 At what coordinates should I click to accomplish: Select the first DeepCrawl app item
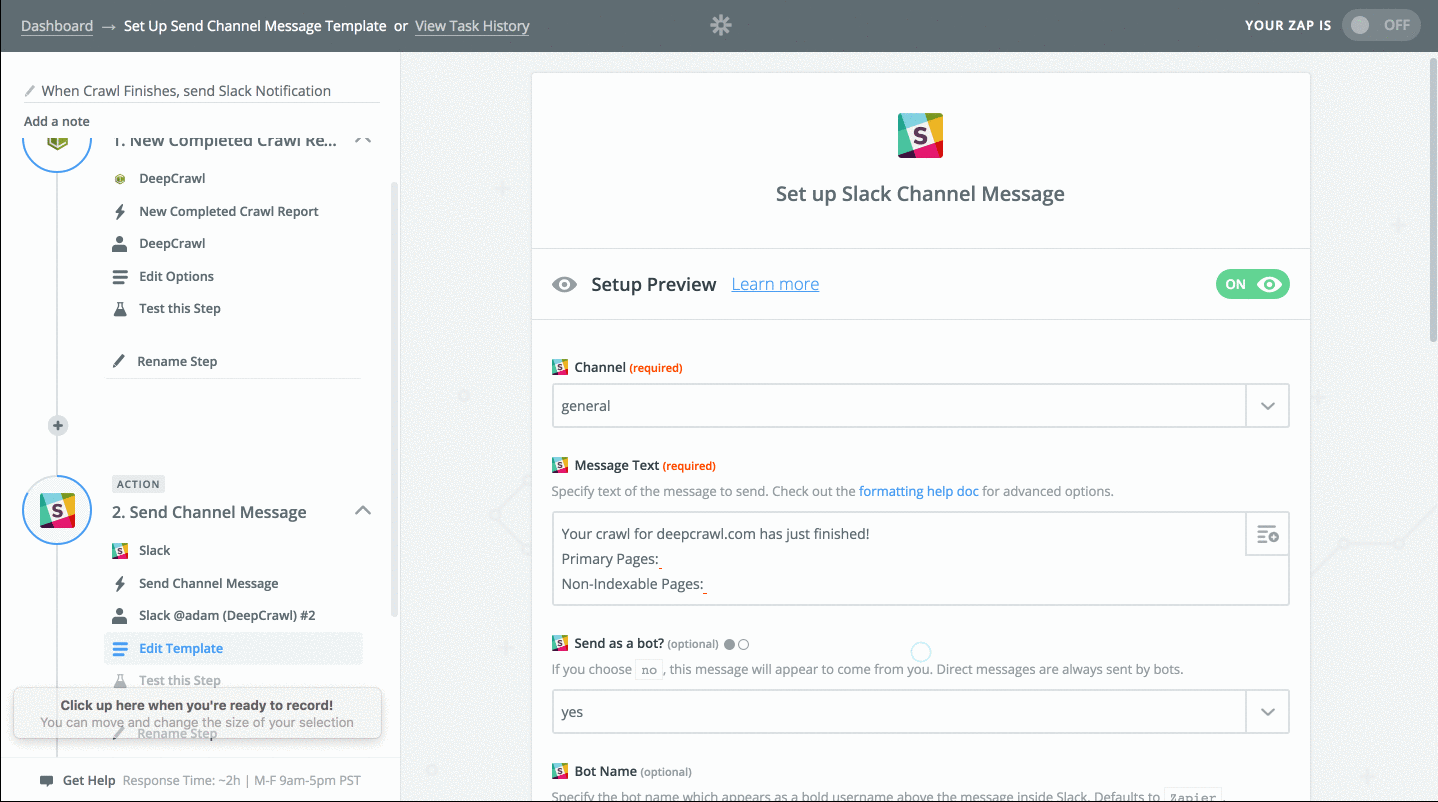172,179
